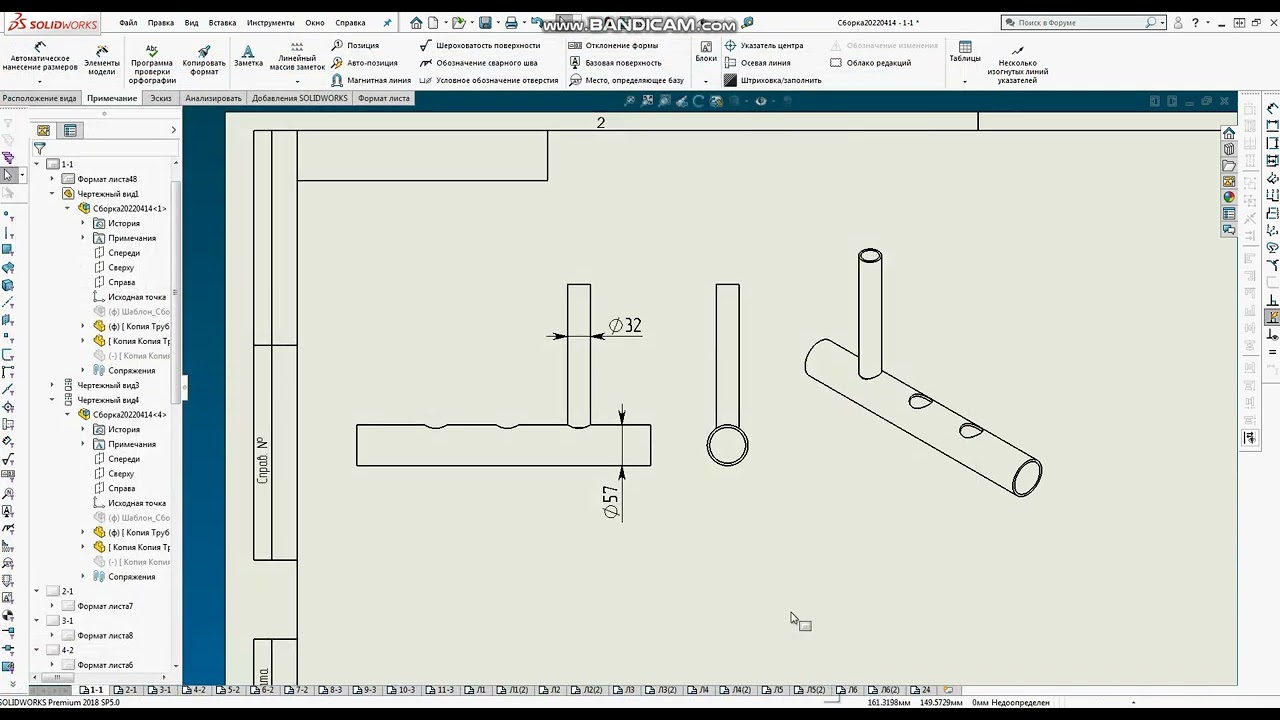Click the help question mark icon
Image resolution: width=1280 pixels, height=720 pixels.
click(1195, 22)
